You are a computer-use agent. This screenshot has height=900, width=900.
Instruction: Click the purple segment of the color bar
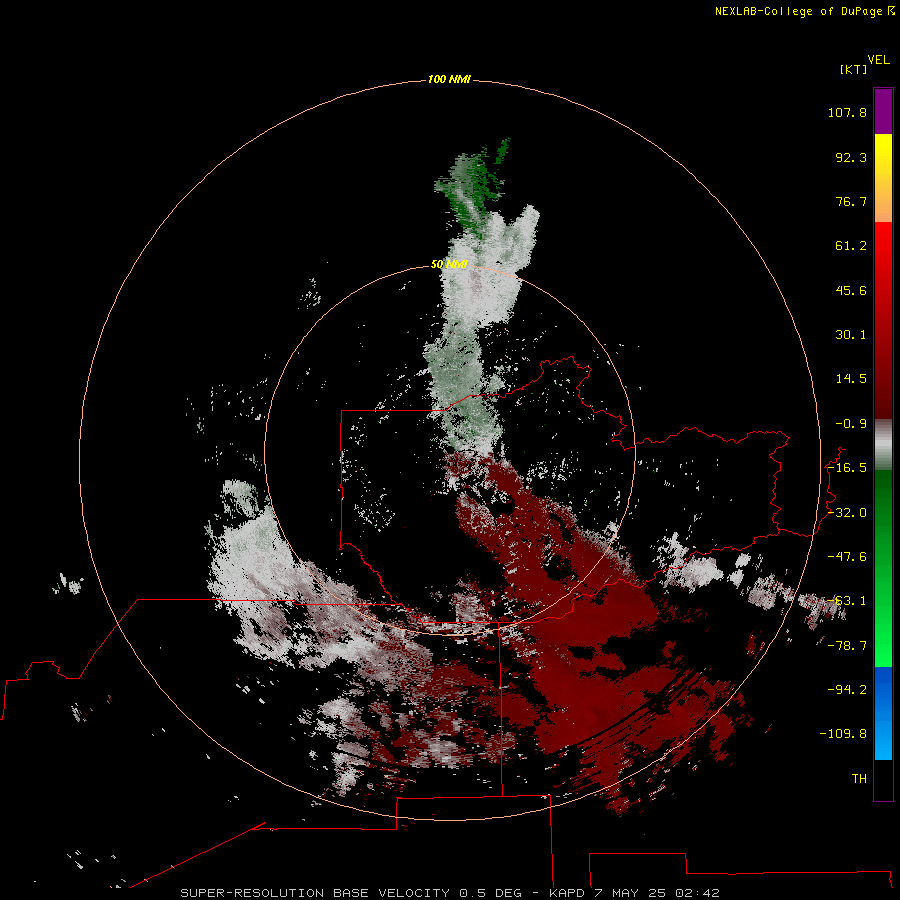[x=883, y=111]
